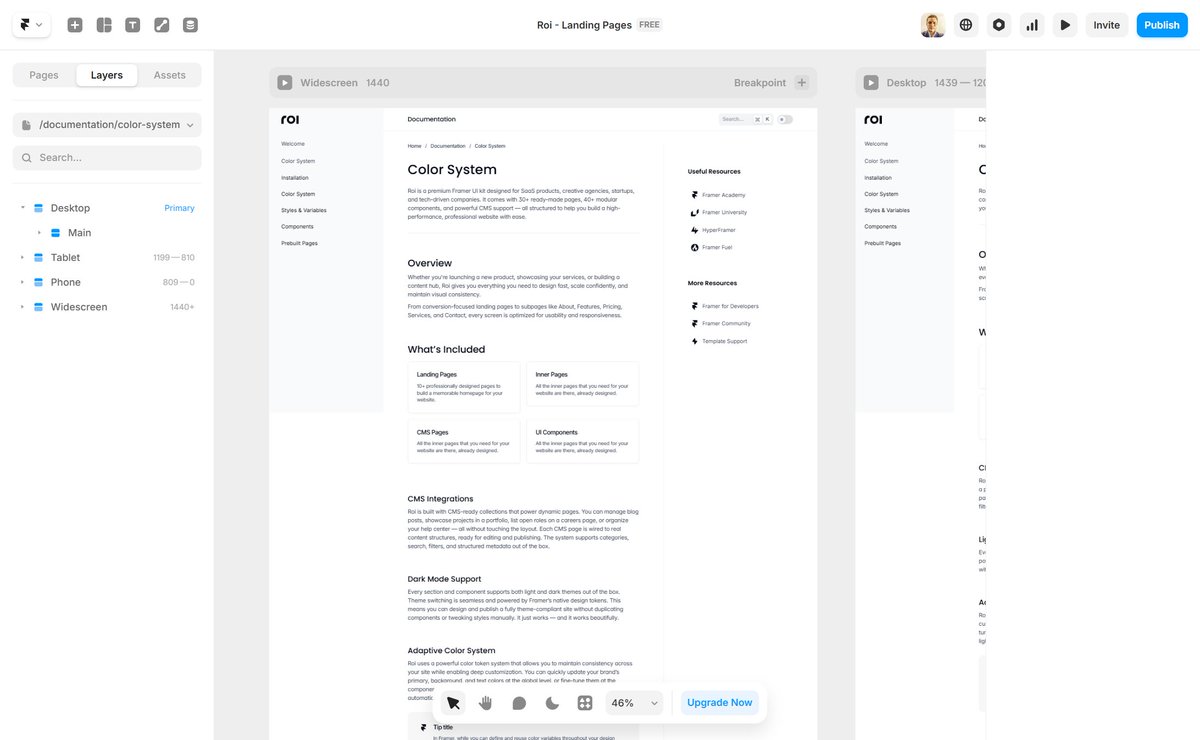Open the Layout tool in top toolbar
This screenshot has height=740, width=1200.
pyautogui.click(x=104, y=25)
